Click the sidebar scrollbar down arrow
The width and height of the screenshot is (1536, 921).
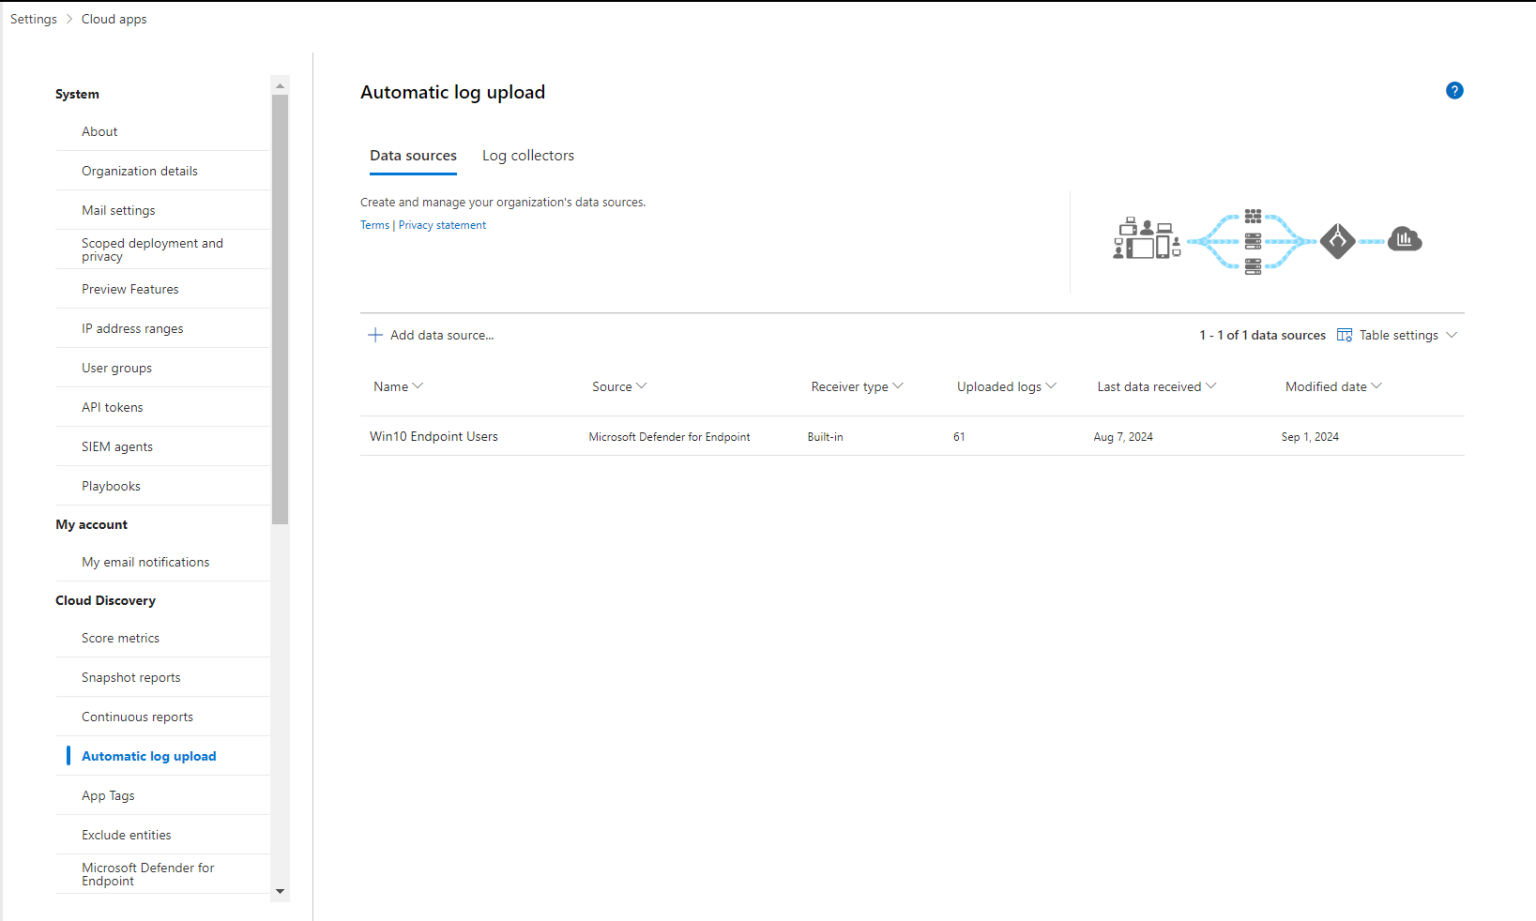279,891
